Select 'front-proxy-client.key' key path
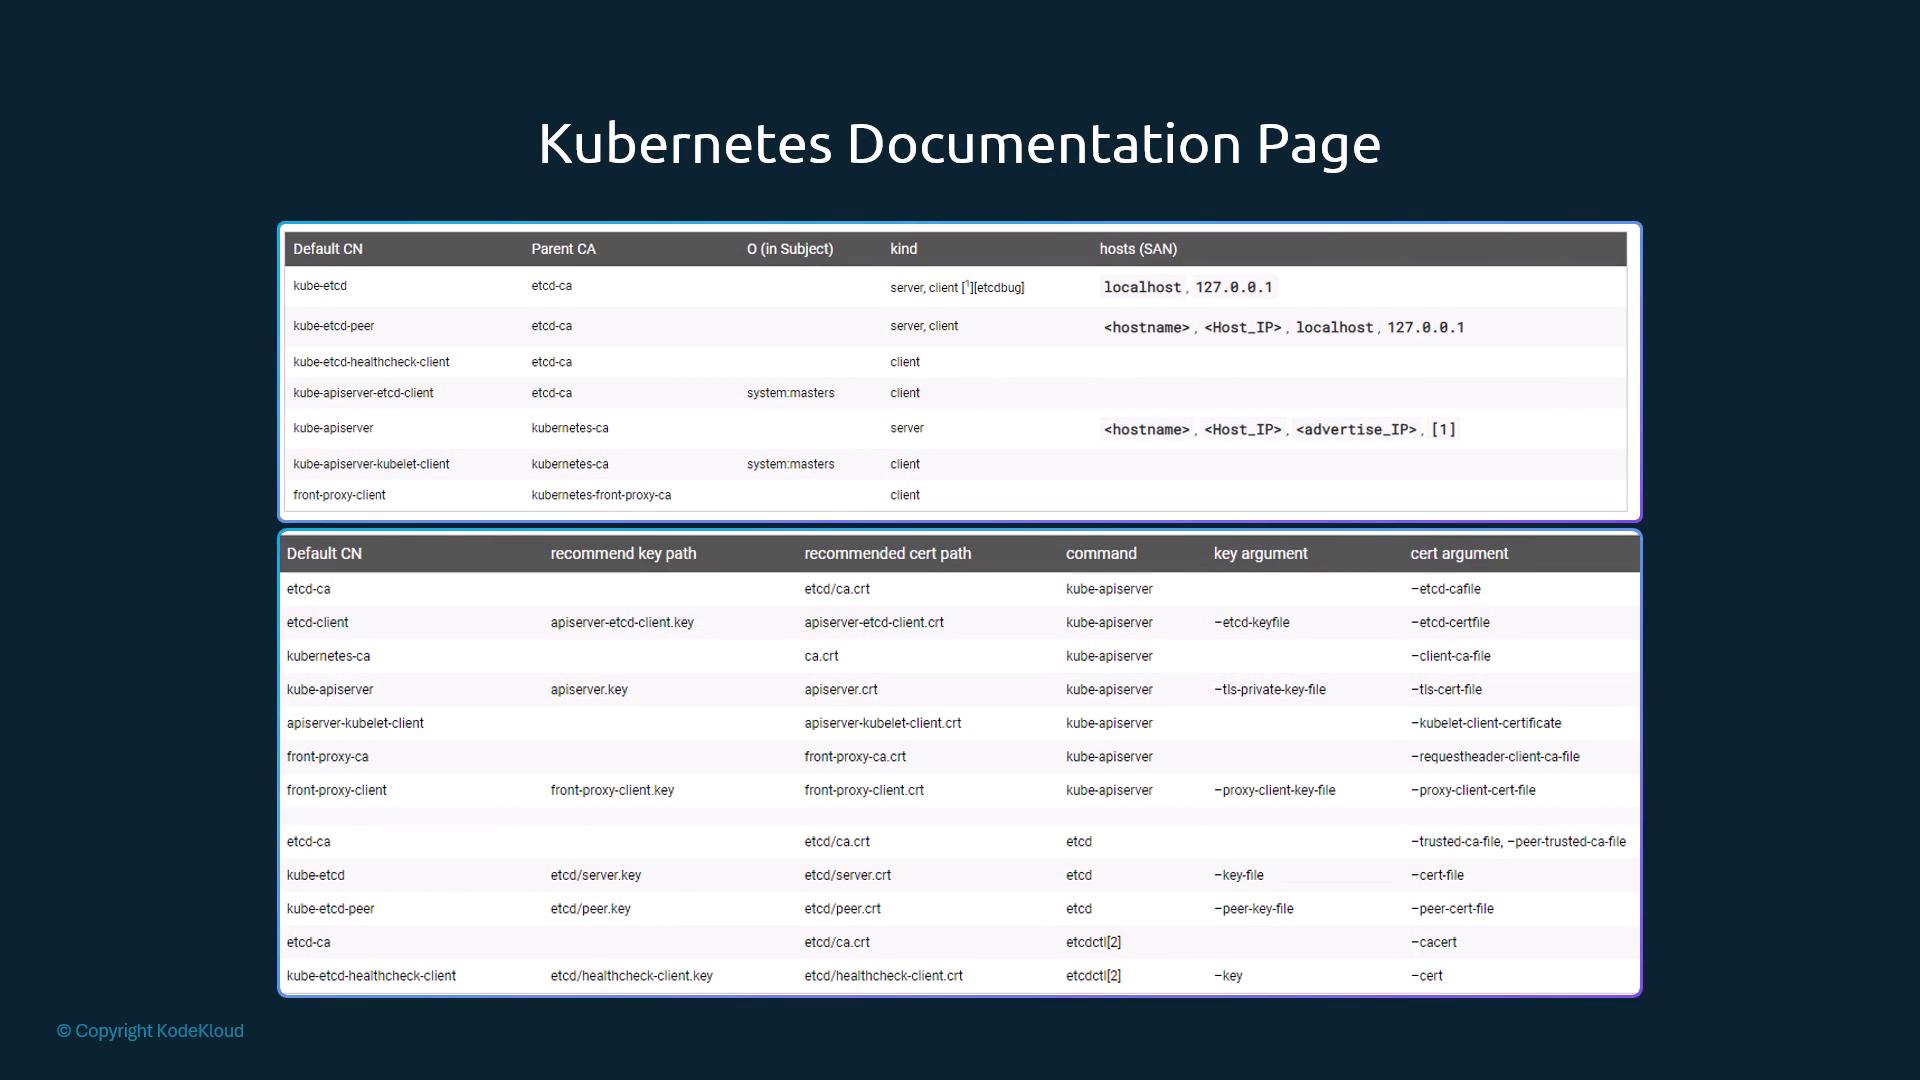Screen dimensions: 1920x1080 tap(612, 790)
